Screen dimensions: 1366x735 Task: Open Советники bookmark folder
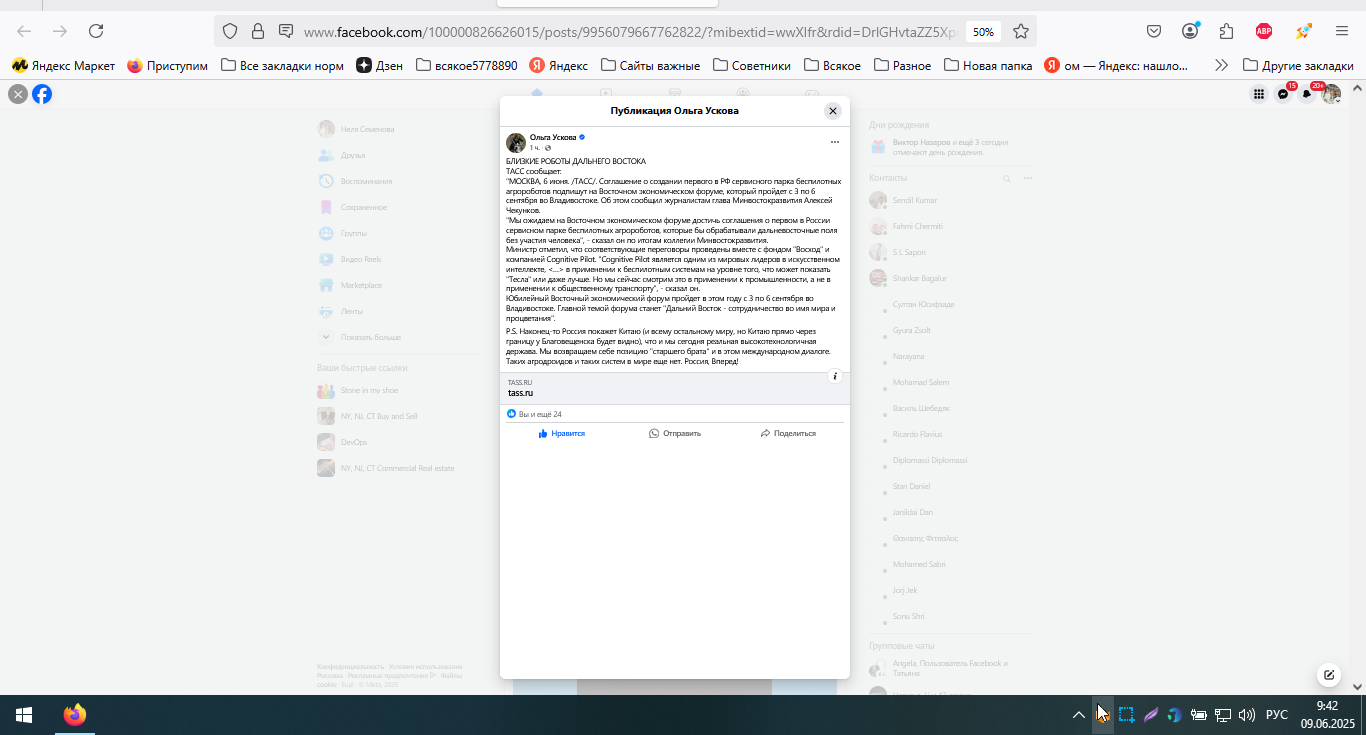click(751, 66)
